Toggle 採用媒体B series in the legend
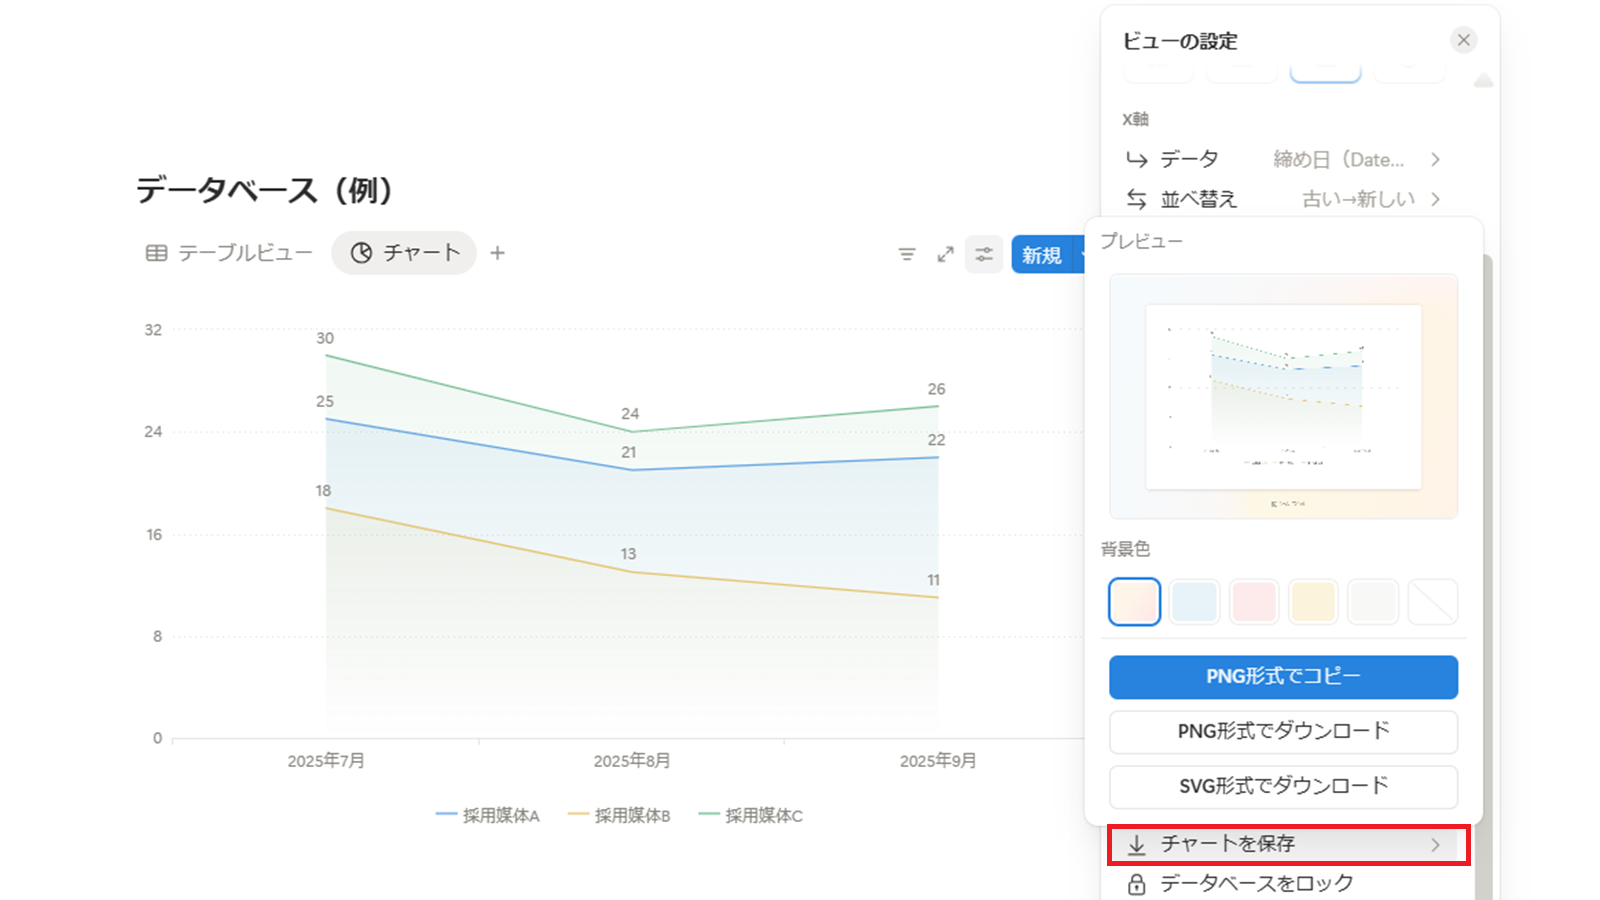The height and width of the screenshot is (900, 1600). tap(619, 816)
